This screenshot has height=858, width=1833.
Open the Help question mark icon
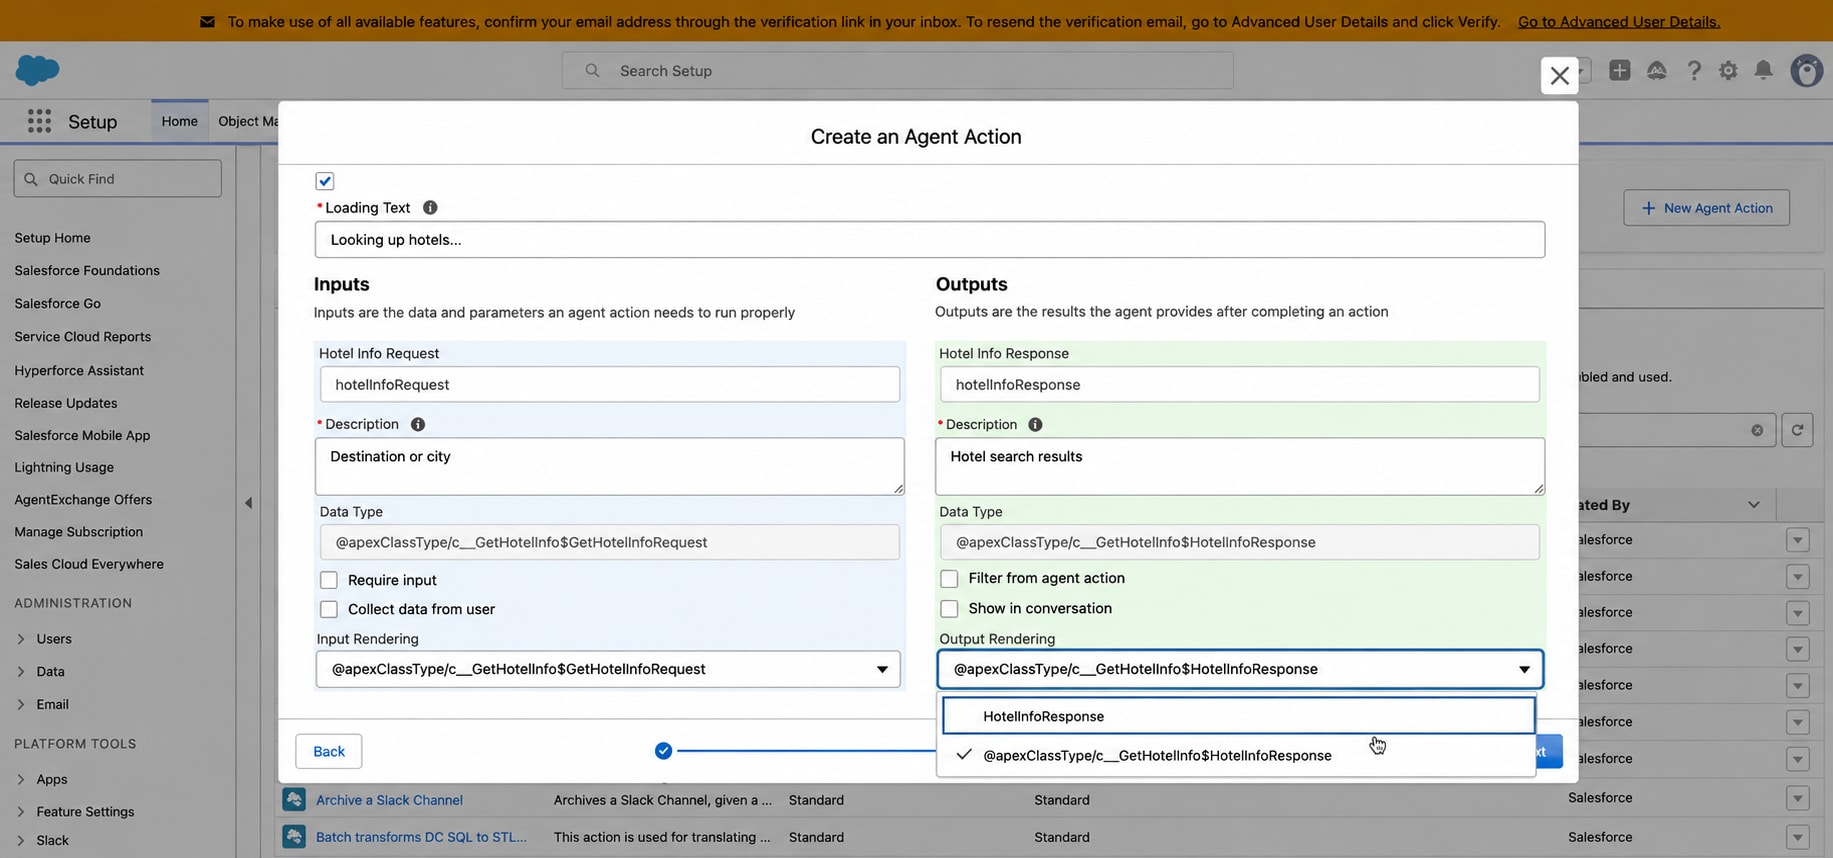pyautogui.click(x=1694, y=70)
